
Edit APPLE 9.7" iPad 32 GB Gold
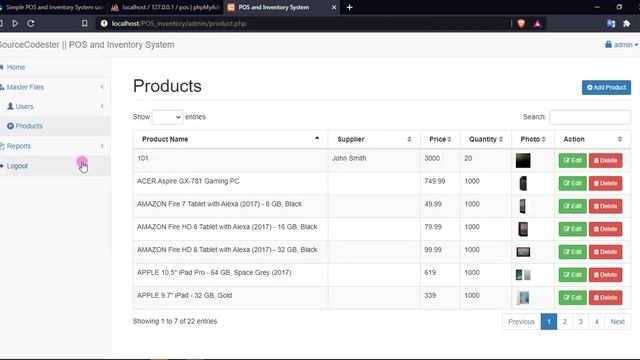(x=573, y=298)
